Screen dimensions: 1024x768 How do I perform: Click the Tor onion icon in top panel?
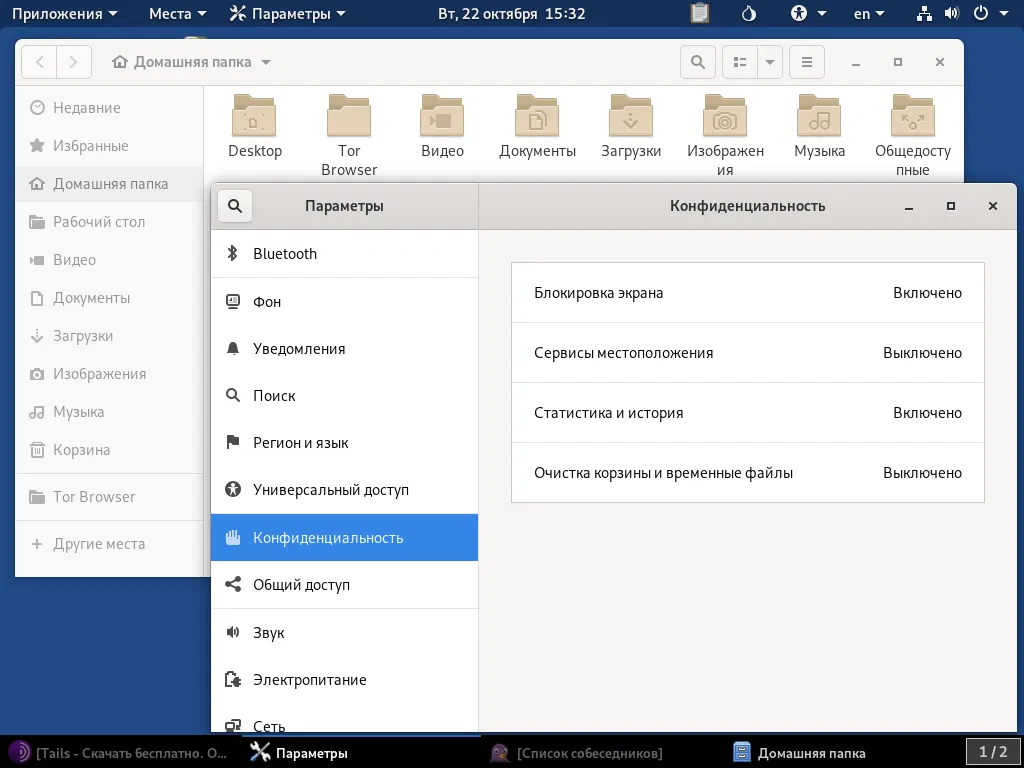(749, 14)
